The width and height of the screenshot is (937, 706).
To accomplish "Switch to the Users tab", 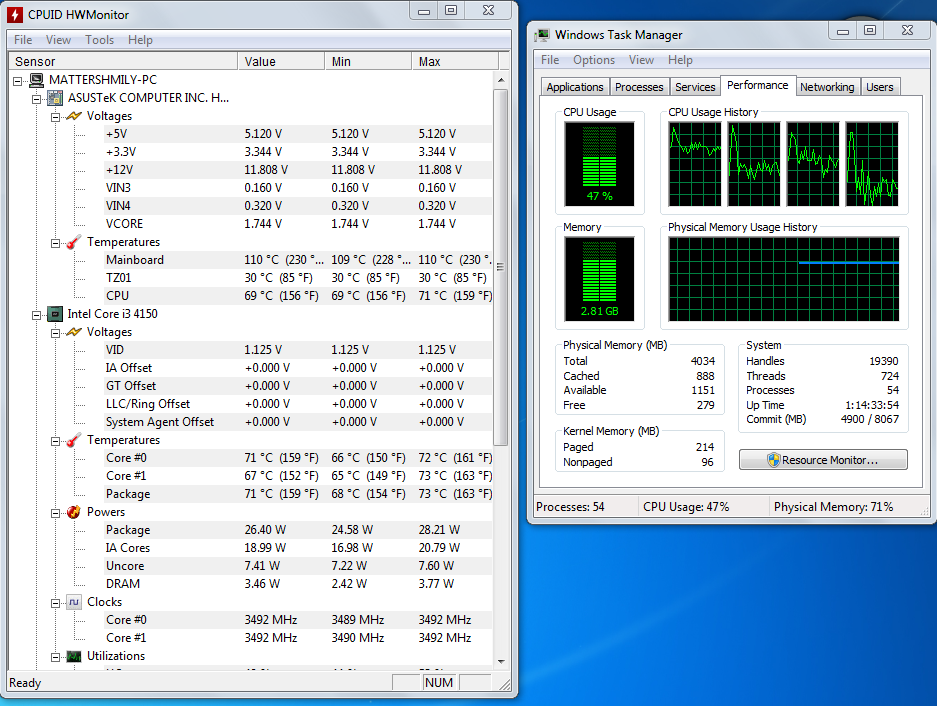I will pyautogui.click(x=880, y=87).
